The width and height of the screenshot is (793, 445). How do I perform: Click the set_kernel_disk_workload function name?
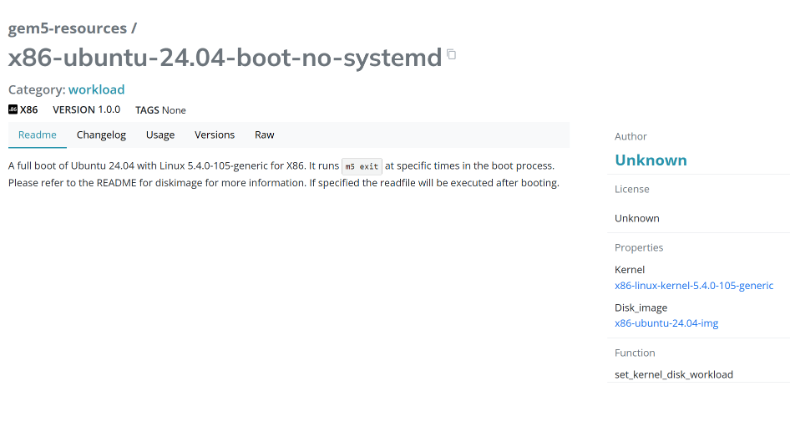coord(673,374)
